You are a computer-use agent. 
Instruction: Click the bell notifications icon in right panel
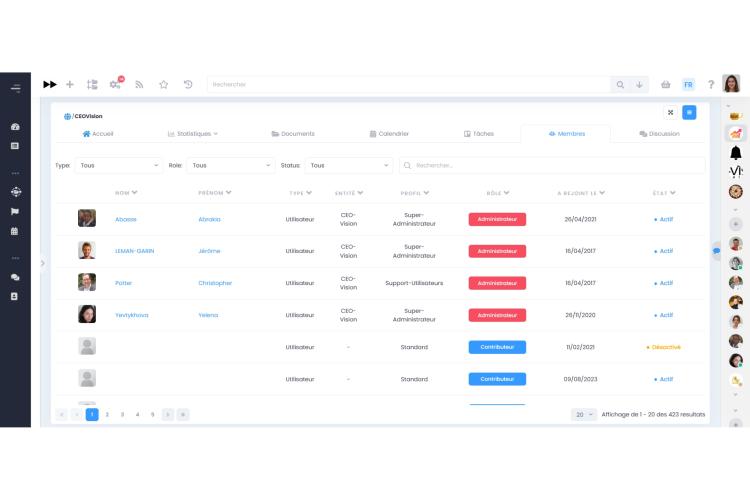[736, 153]
